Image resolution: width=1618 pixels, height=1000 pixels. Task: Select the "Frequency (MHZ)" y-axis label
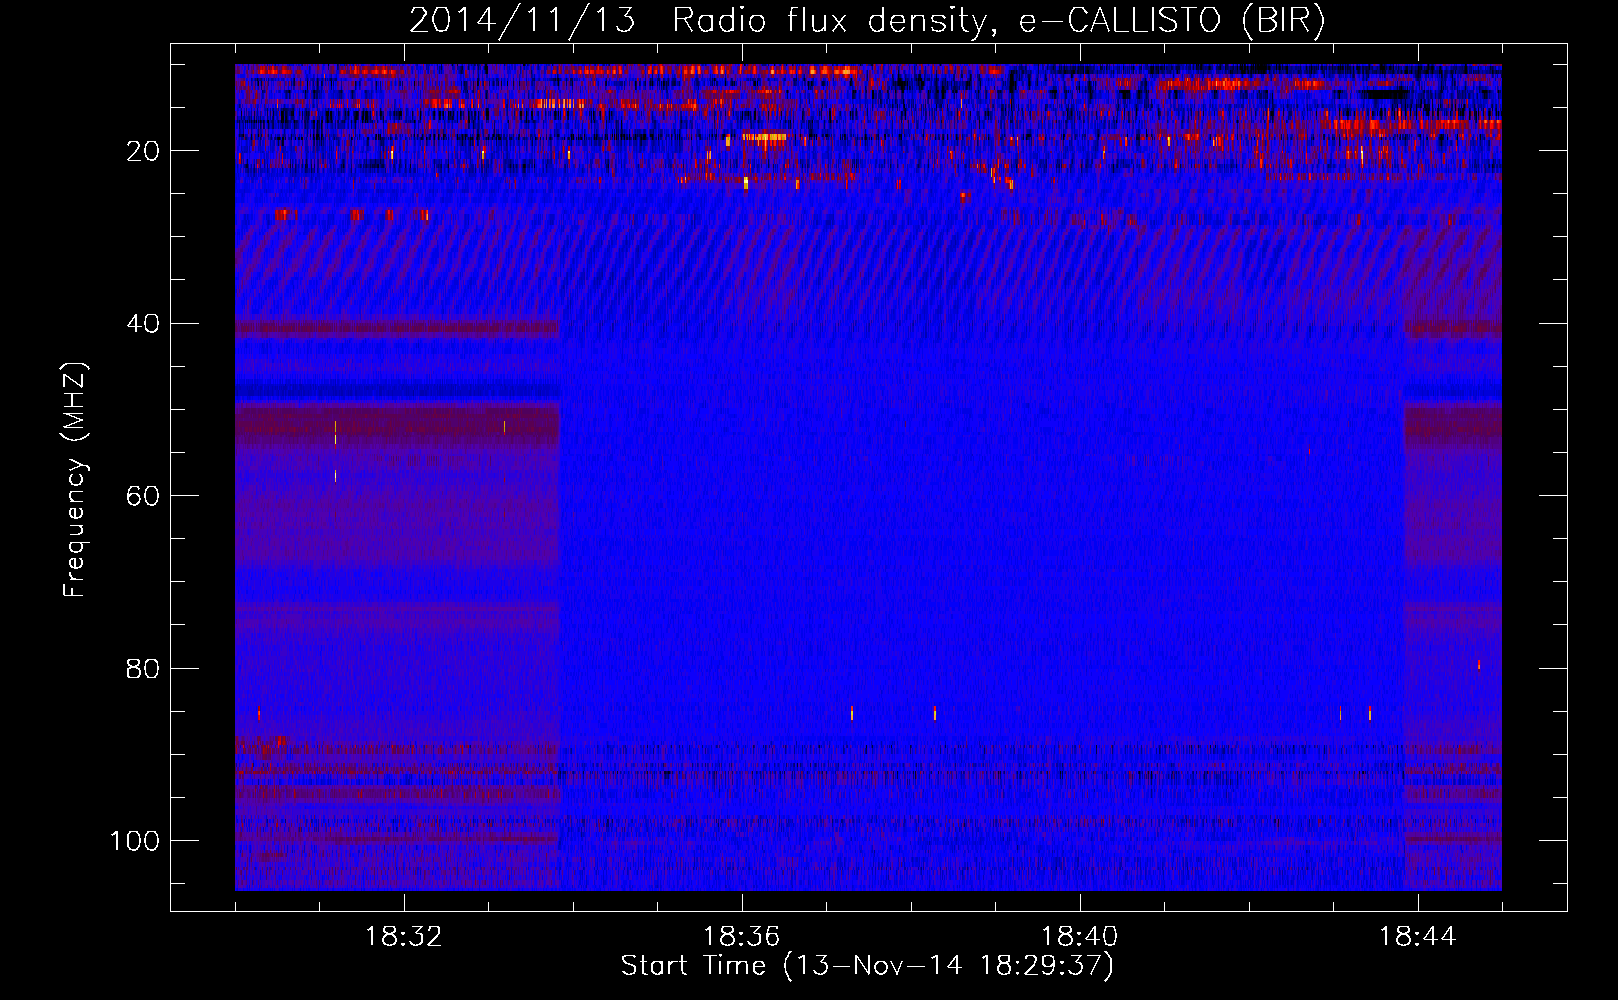tap(76, 480)
